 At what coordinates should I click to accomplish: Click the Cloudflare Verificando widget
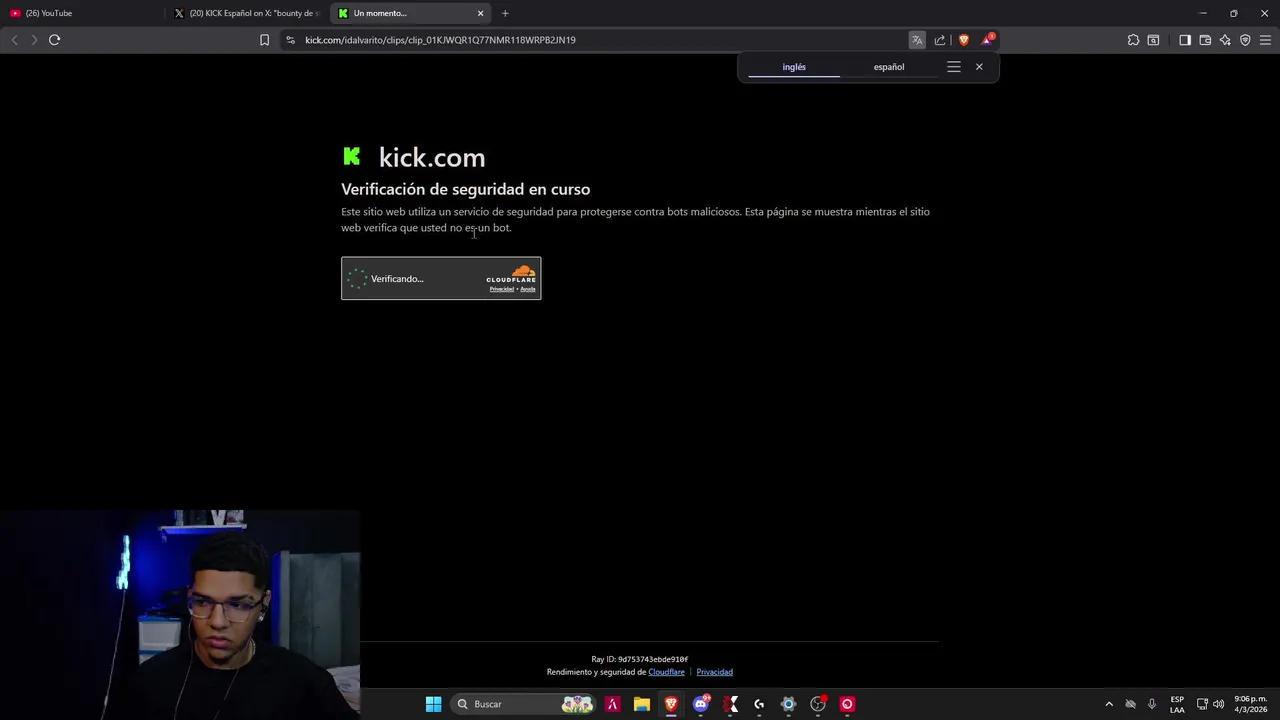441,278
